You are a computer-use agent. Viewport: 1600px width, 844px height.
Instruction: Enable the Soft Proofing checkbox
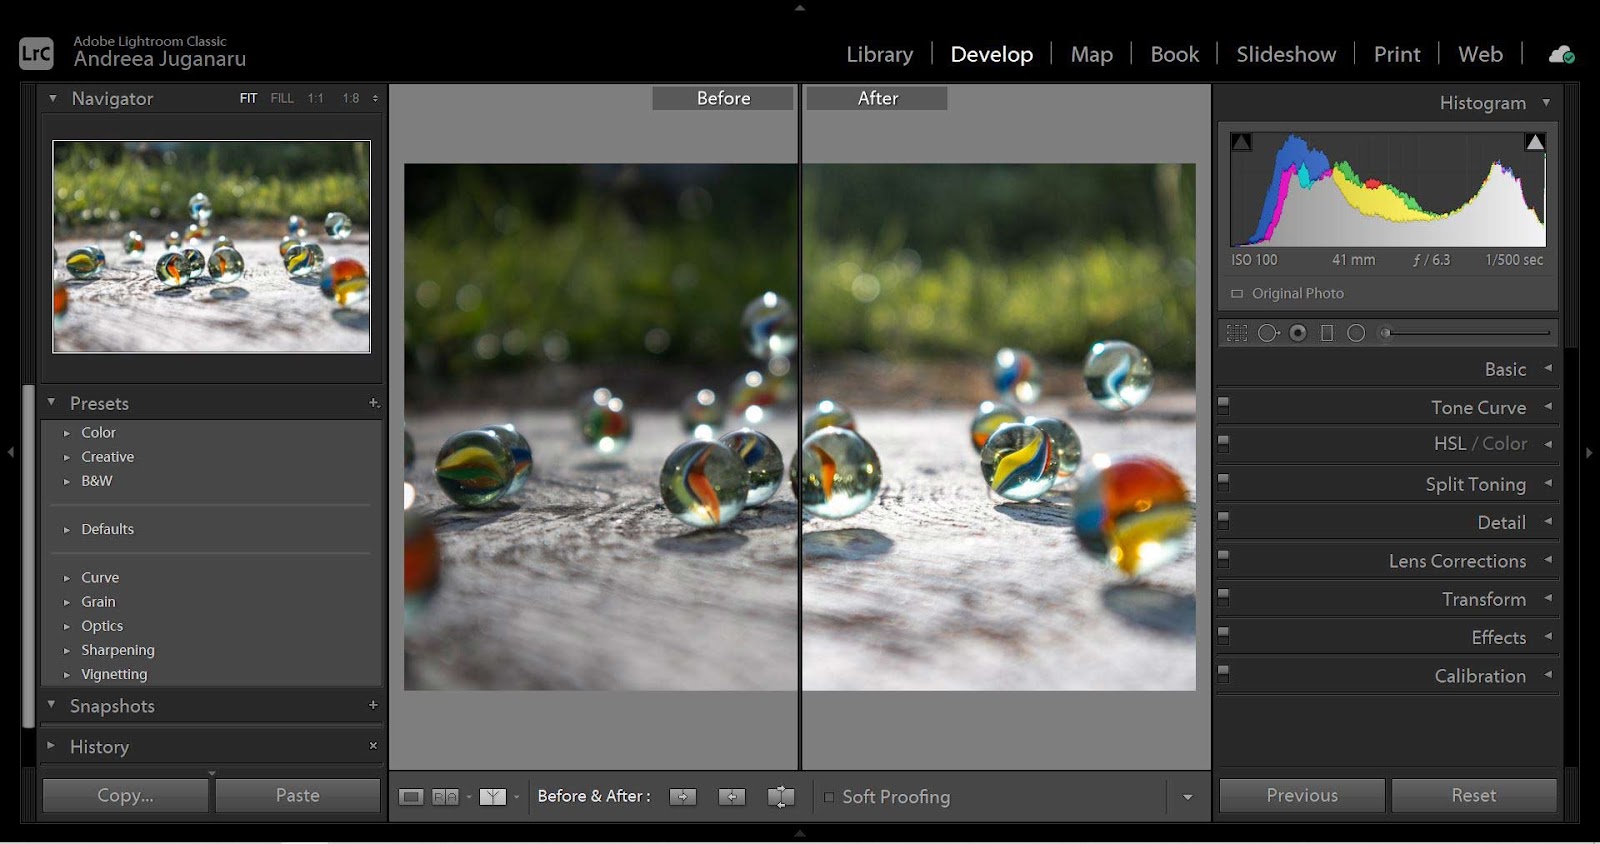point(829,797)
